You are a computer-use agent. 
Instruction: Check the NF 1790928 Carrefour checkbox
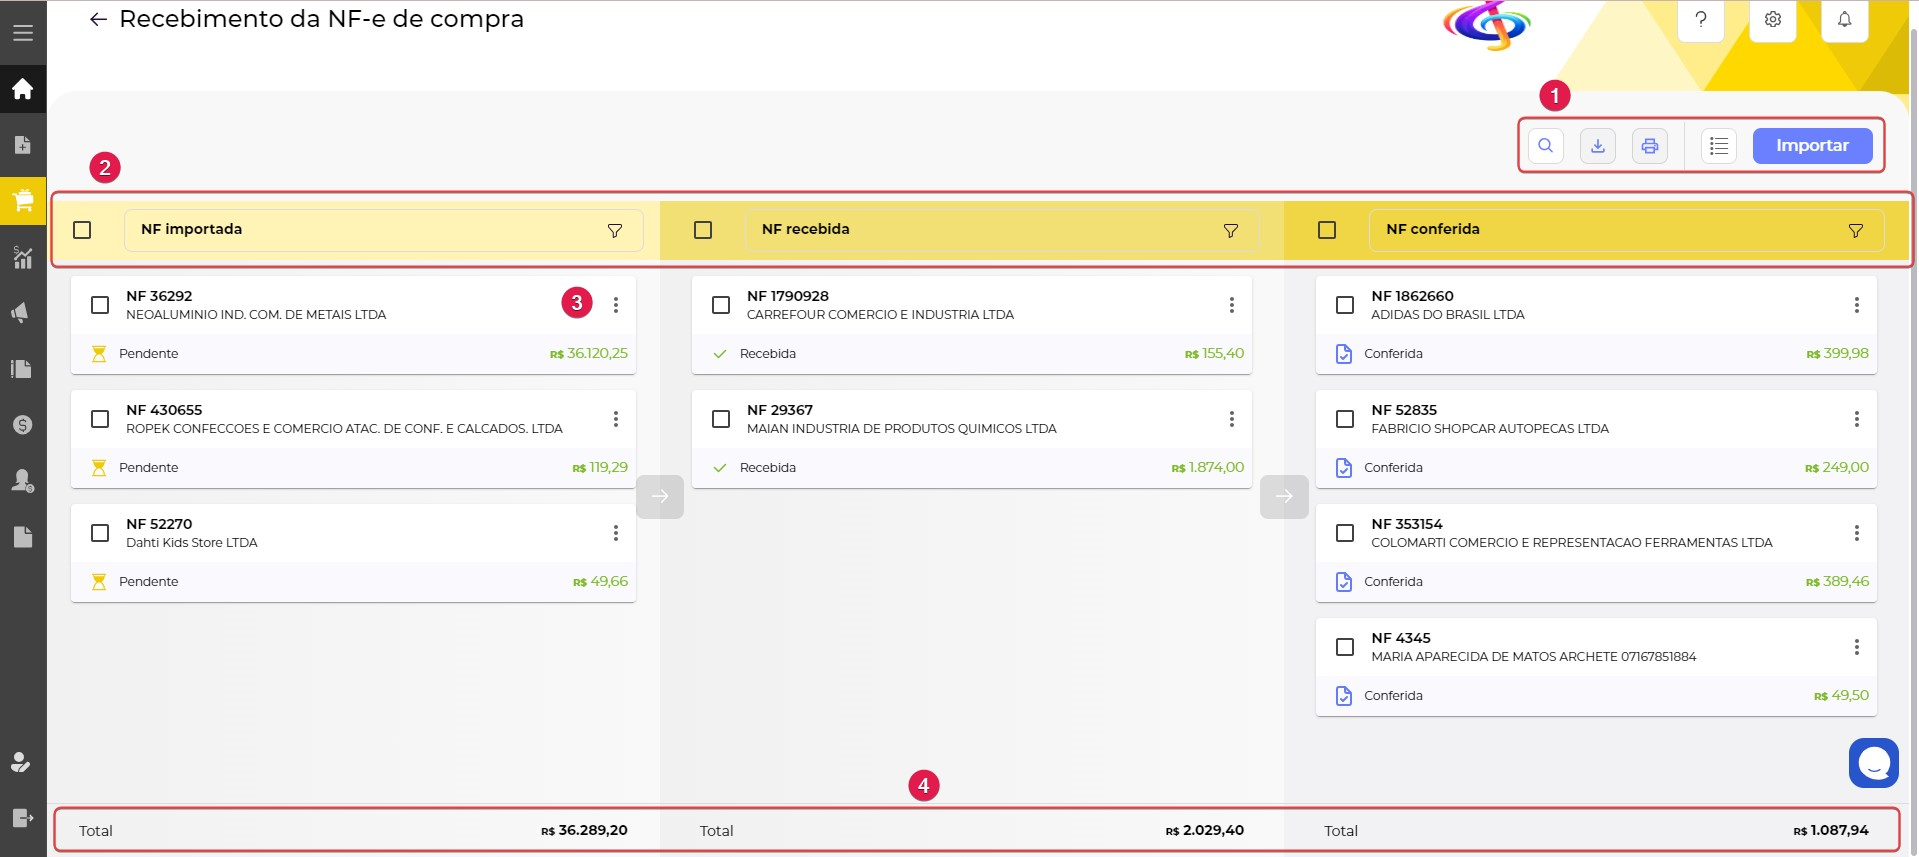721,305
